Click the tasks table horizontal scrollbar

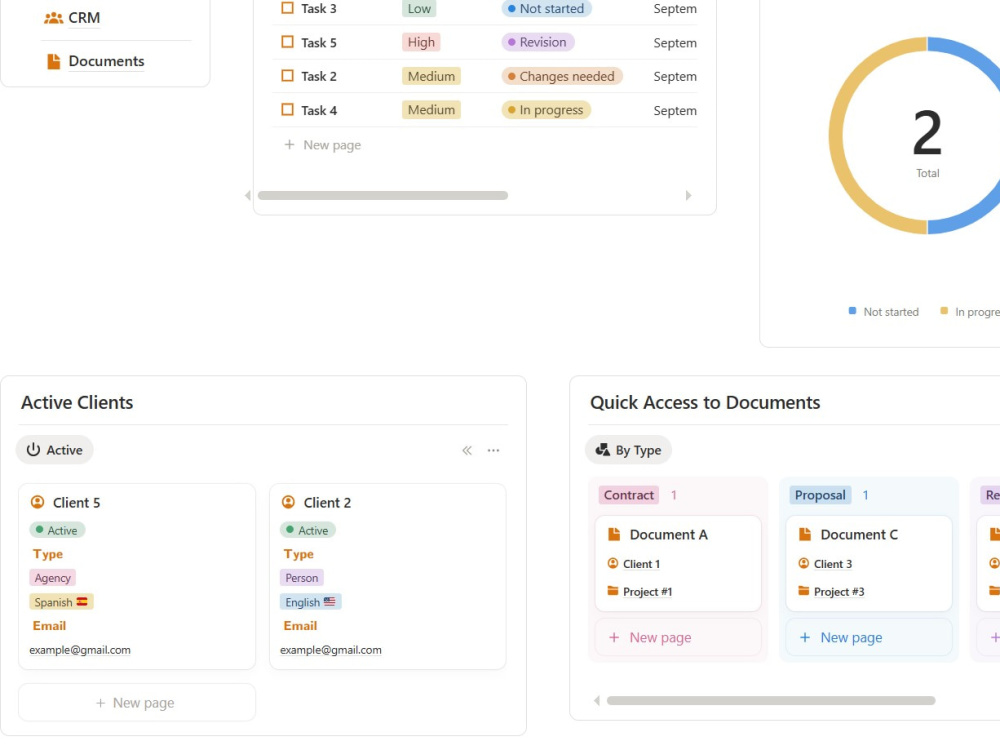pyautogui.click(x=383, y=195)
